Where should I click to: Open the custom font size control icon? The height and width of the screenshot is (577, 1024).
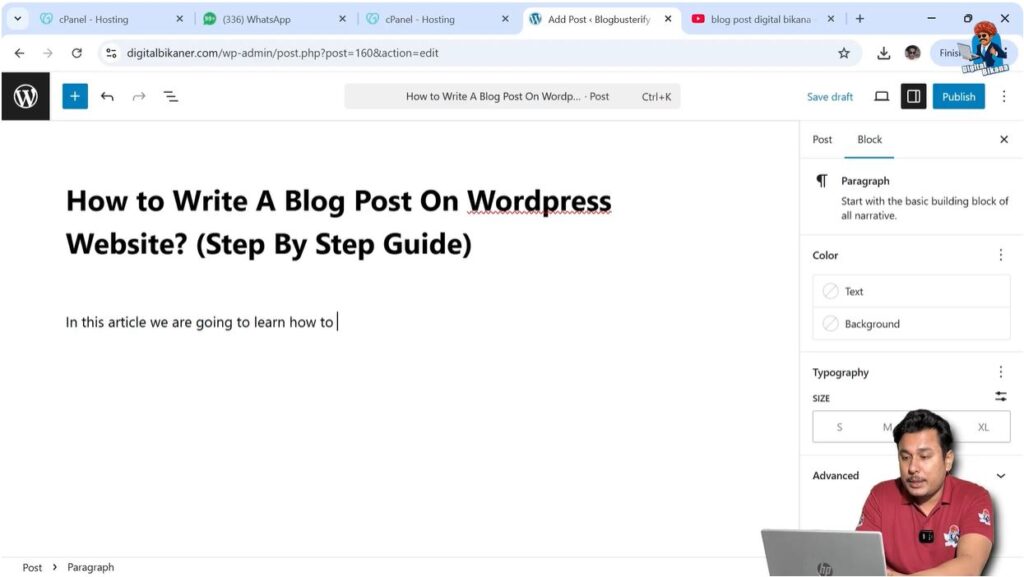1000,396
